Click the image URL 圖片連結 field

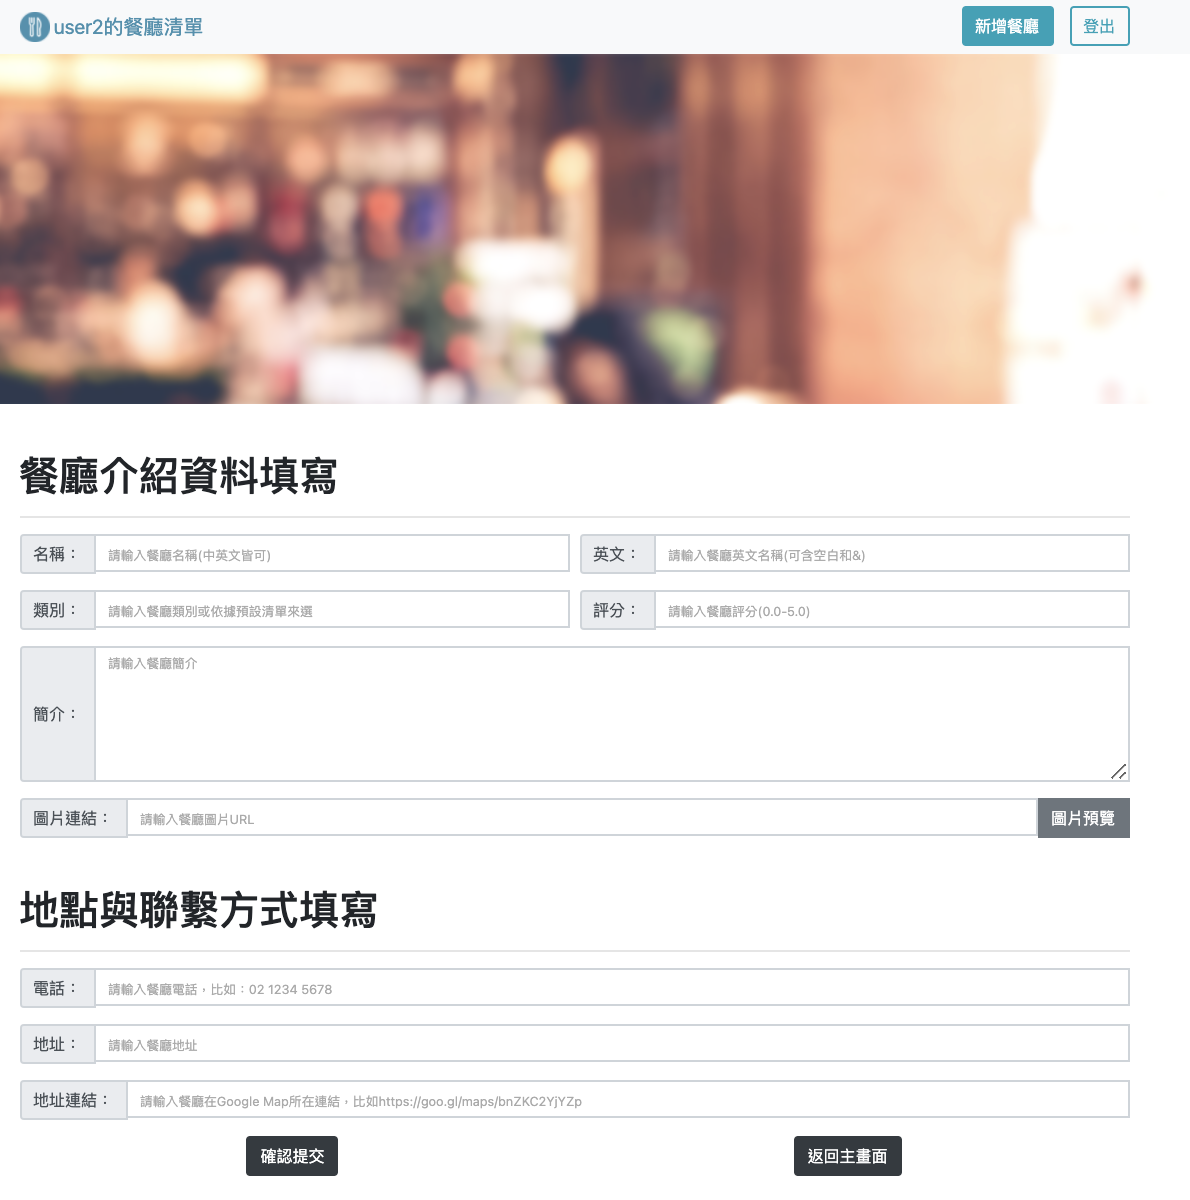[583, 817]
